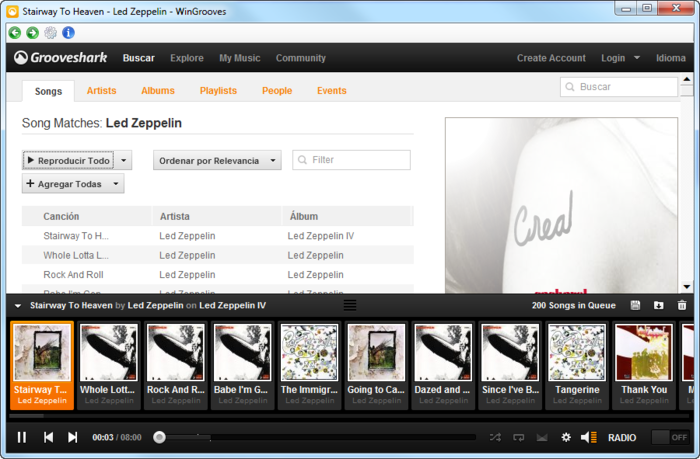700x459 pixels.
Task: Click the queue horizontal scrollbar
Action: pyautogui.click(x=26, y=416)
